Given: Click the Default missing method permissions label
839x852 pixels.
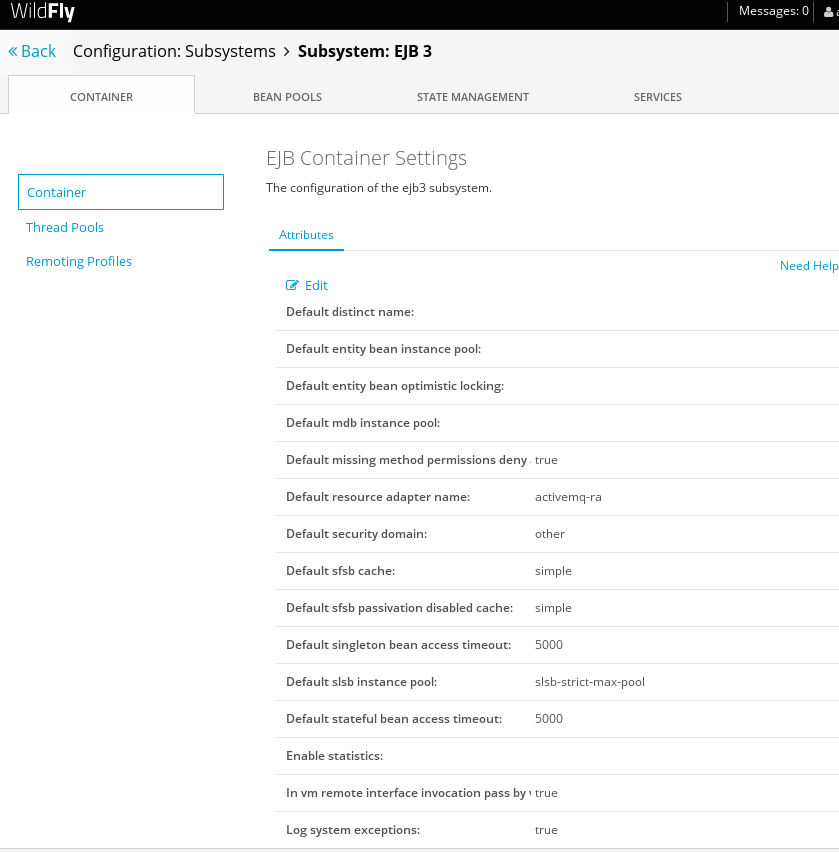Looking at the screenshot, I should pyautogui.click(x=408, y=460).
